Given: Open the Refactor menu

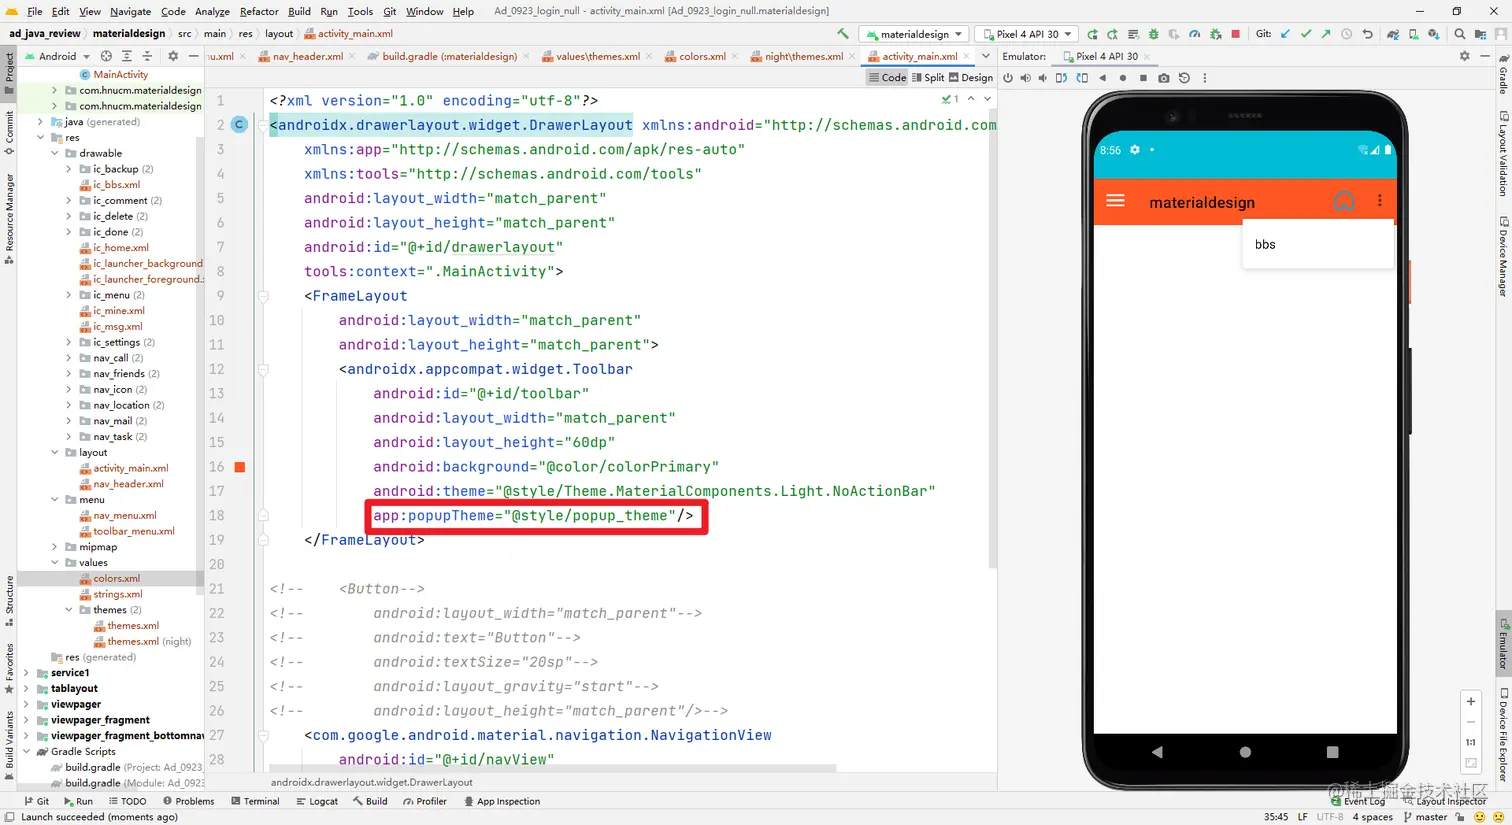Looking at the screenshot, I should (259, 11).
